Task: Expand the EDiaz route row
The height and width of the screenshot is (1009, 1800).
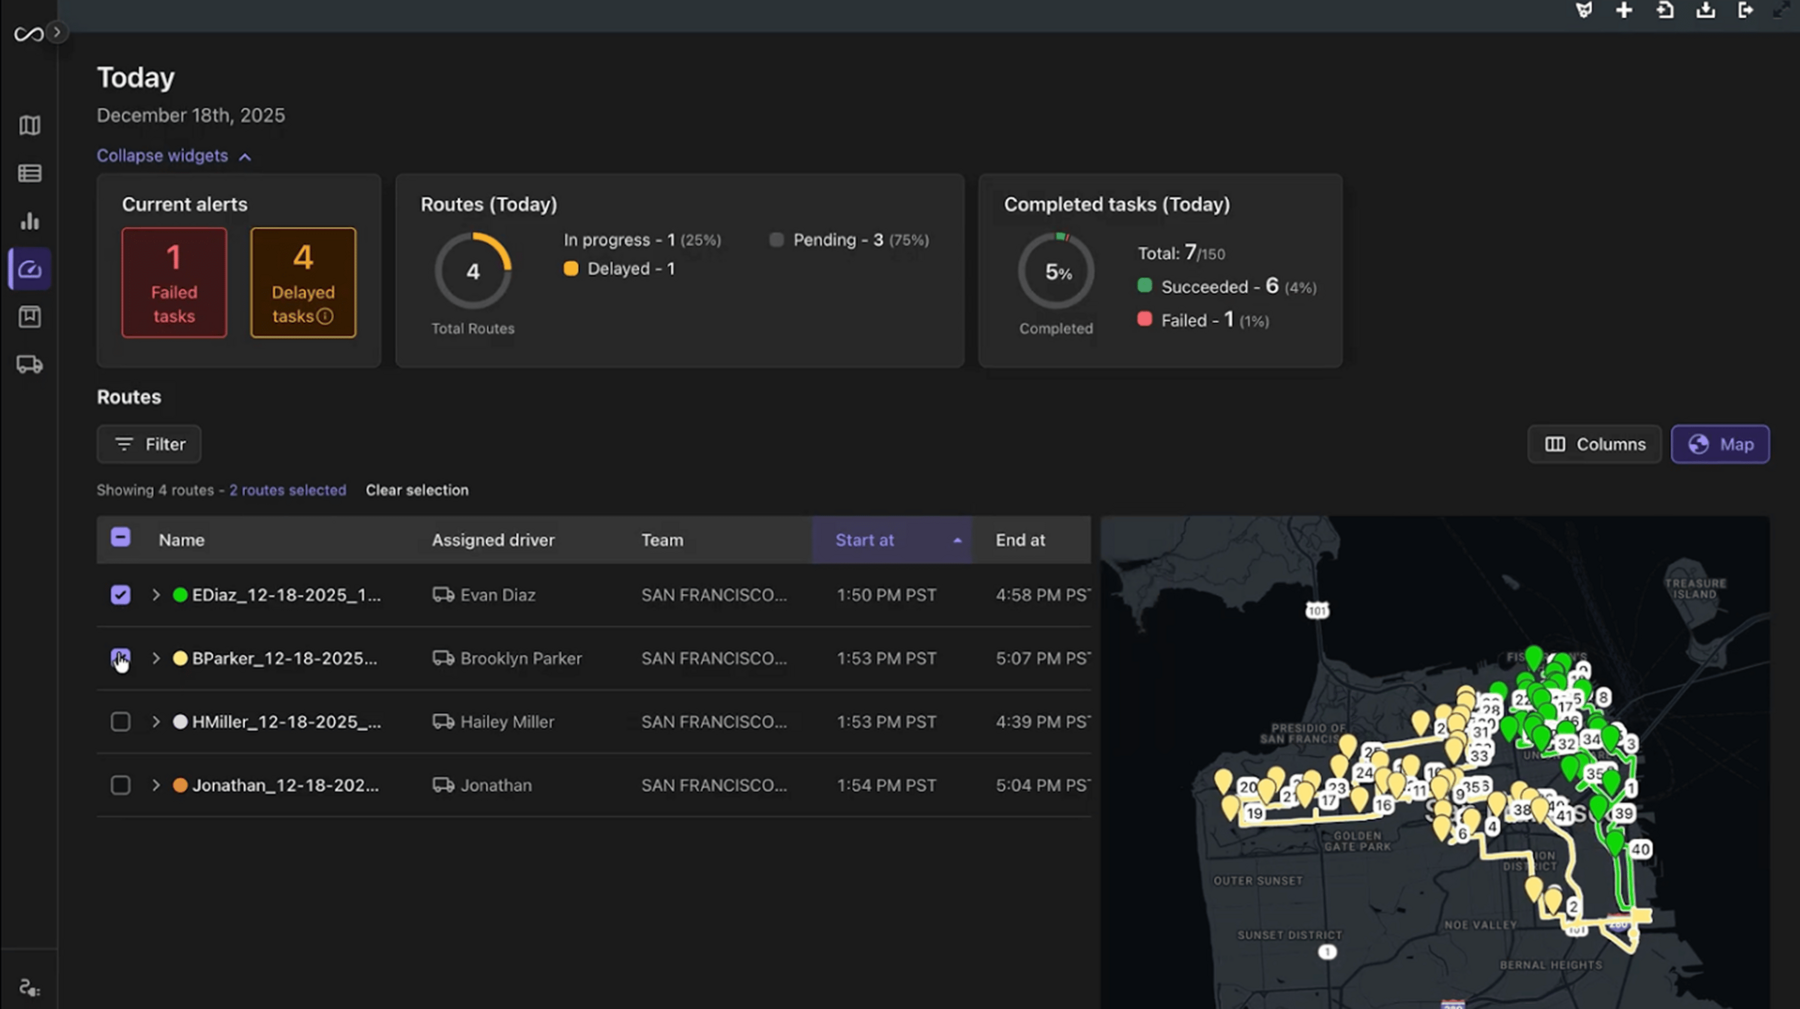Action: click(155, 595)
